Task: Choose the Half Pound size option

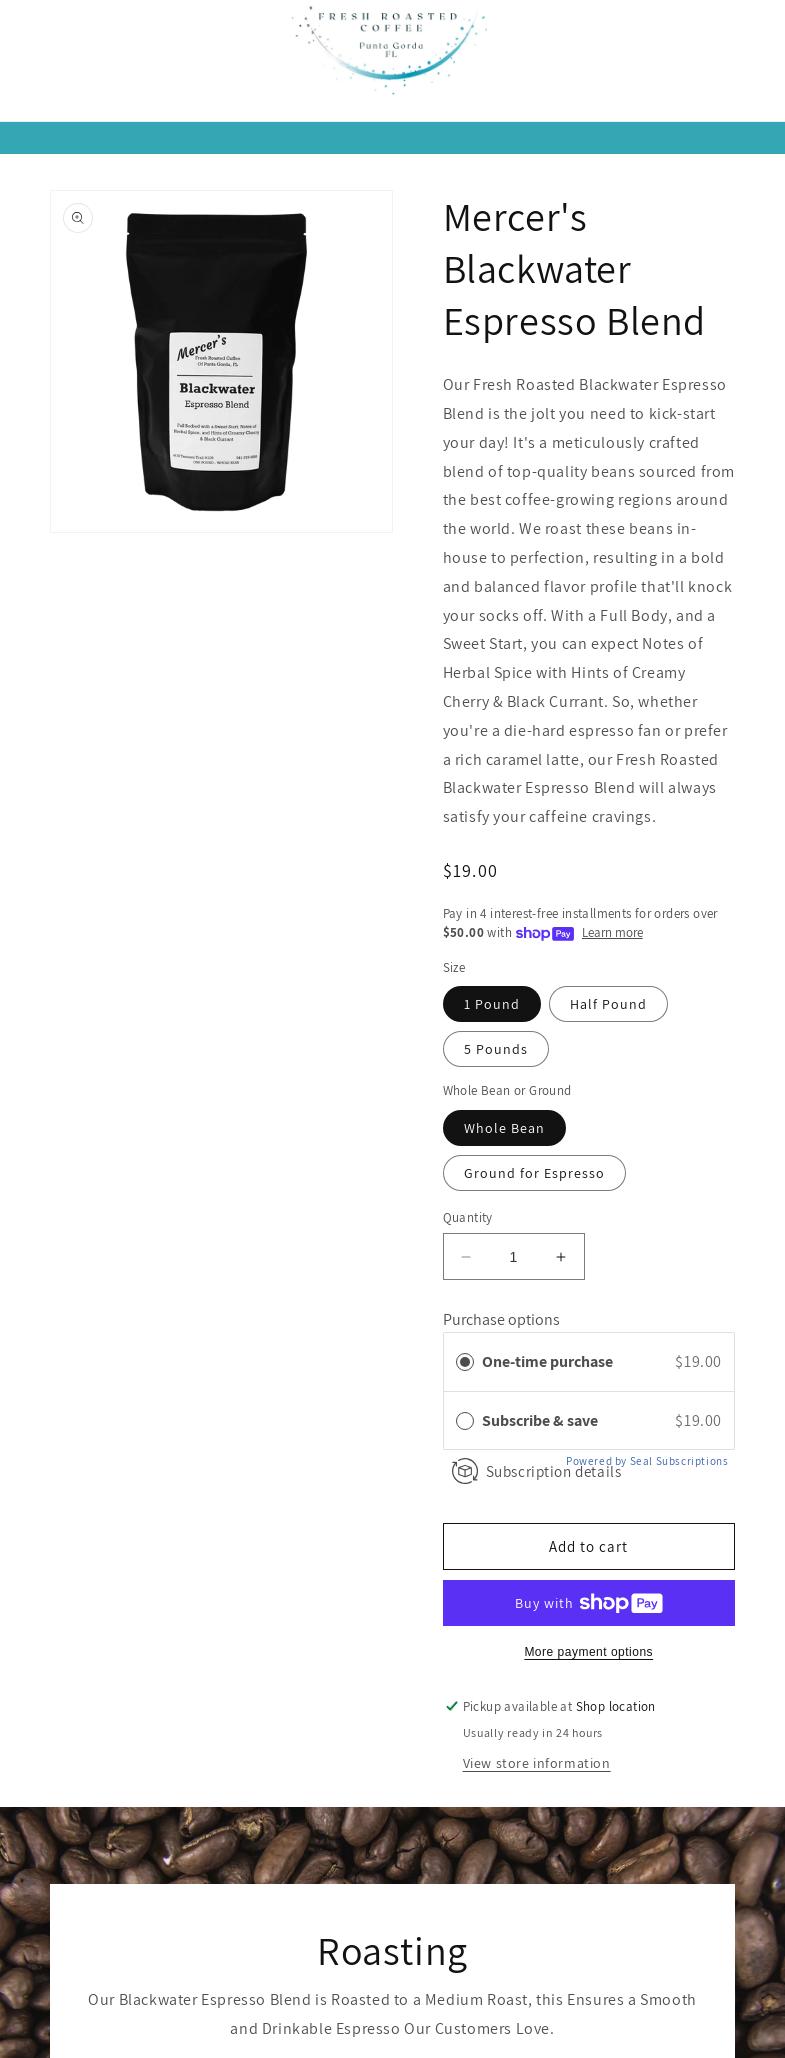Action: (608, 1004)
